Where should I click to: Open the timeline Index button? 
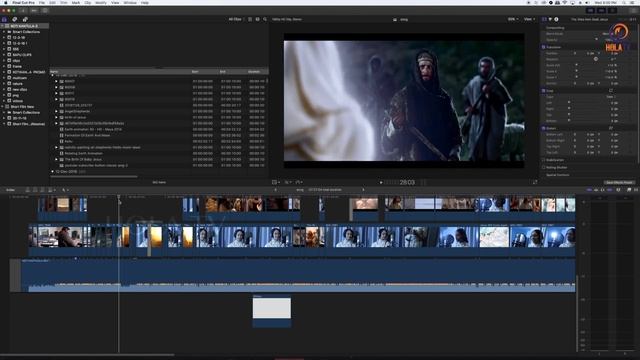click(10, 190)
